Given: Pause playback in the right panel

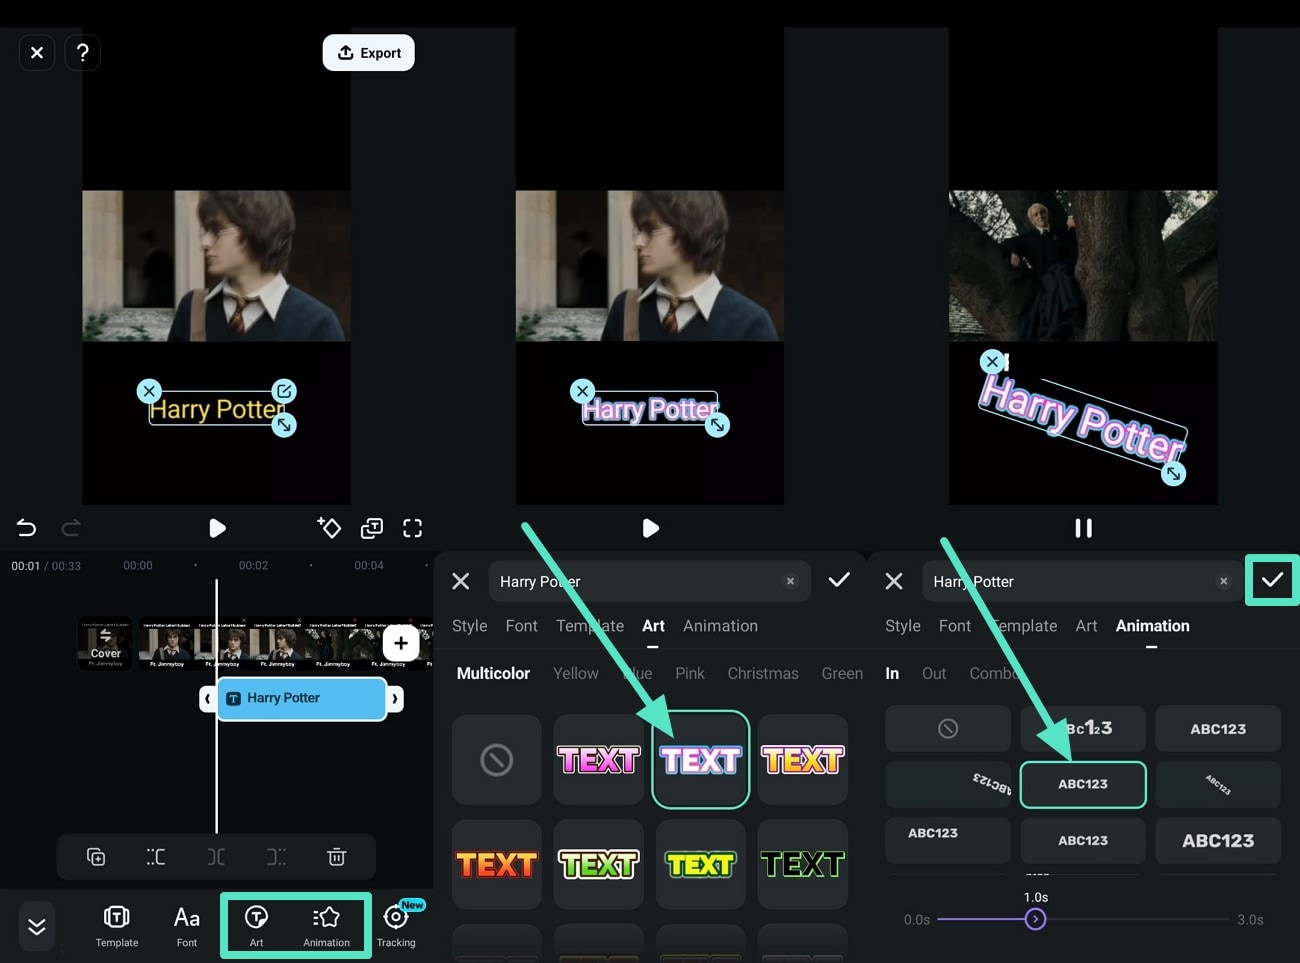Looking at the screenshot, I should pyautogui.click(x=1083, y=528).
